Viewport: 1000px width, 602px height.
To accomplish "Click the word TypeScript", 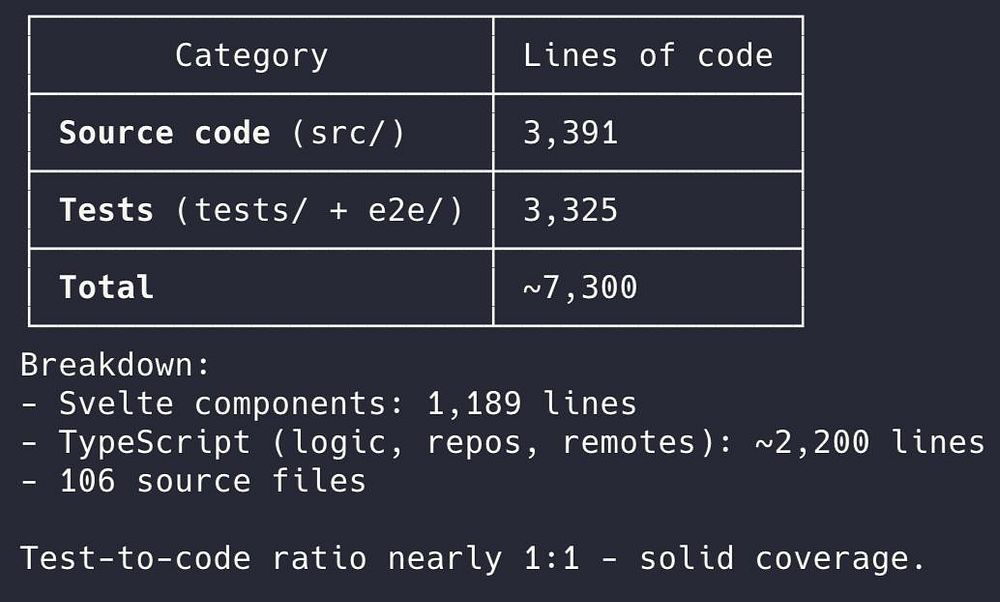I will tap(154, 442).
